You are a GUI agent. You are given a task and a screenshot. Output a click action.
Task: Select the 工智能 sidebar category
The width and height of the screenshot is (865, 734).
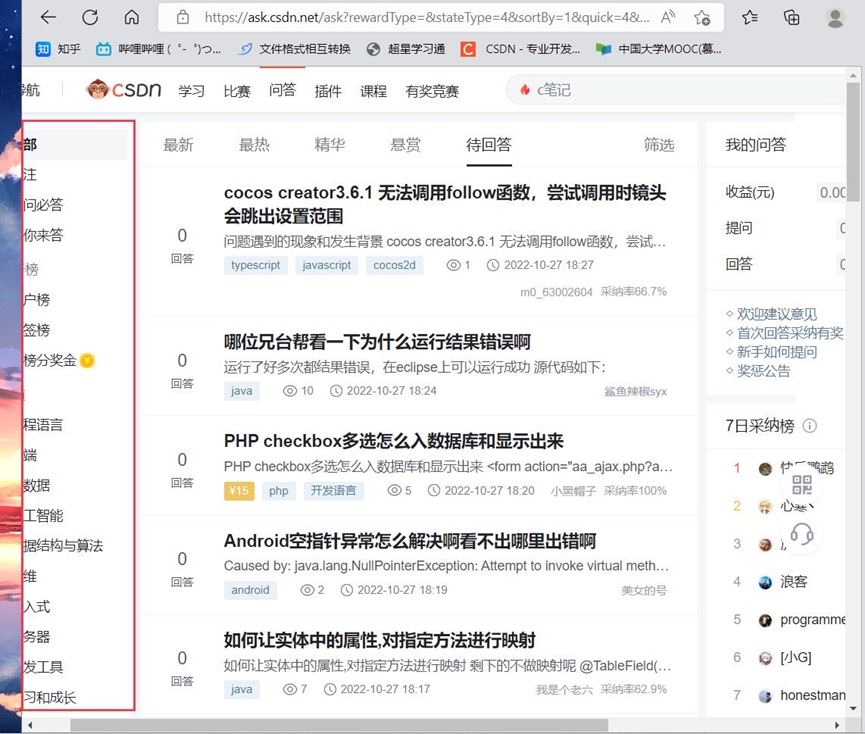click(43, 516)
